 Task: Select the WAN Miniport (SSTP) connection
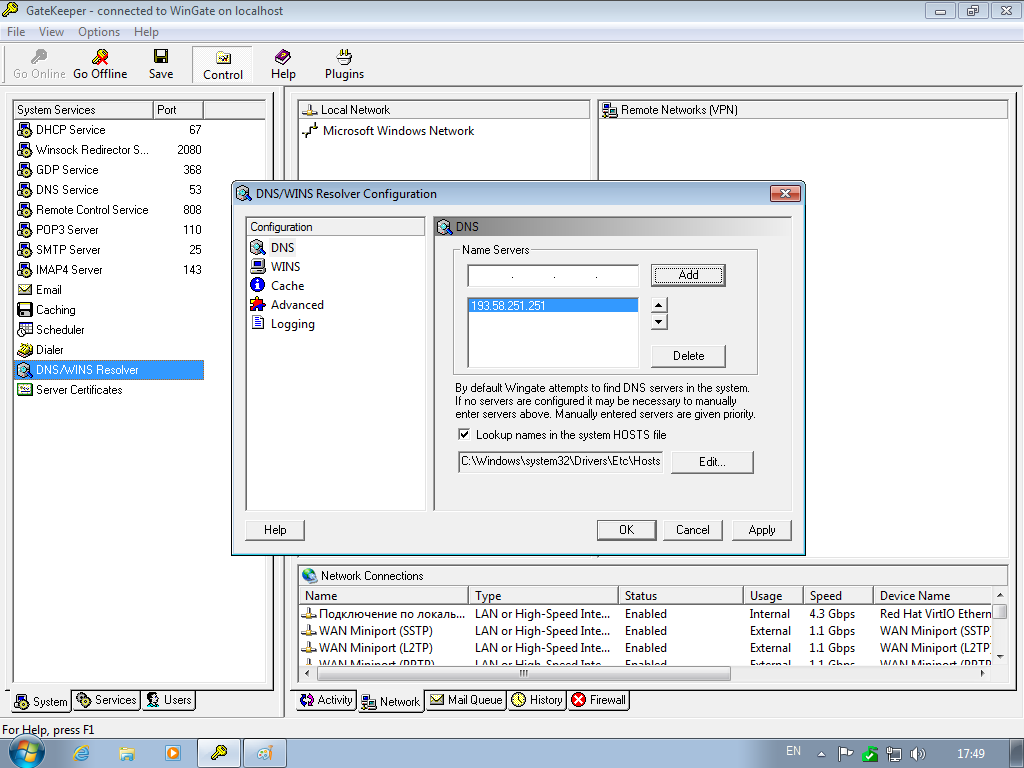367,631
